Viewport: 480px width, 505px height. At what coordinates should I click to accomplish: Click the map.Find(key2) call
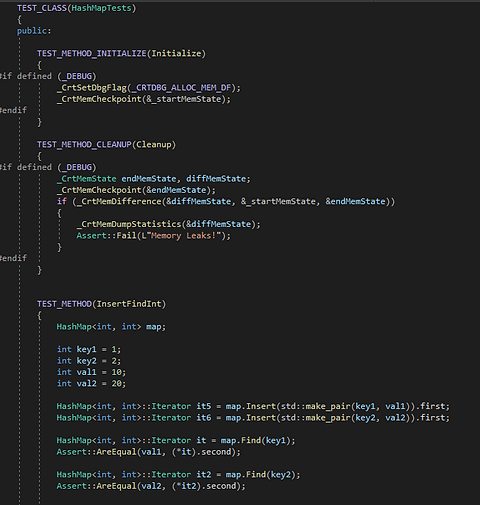click(261, 474)
